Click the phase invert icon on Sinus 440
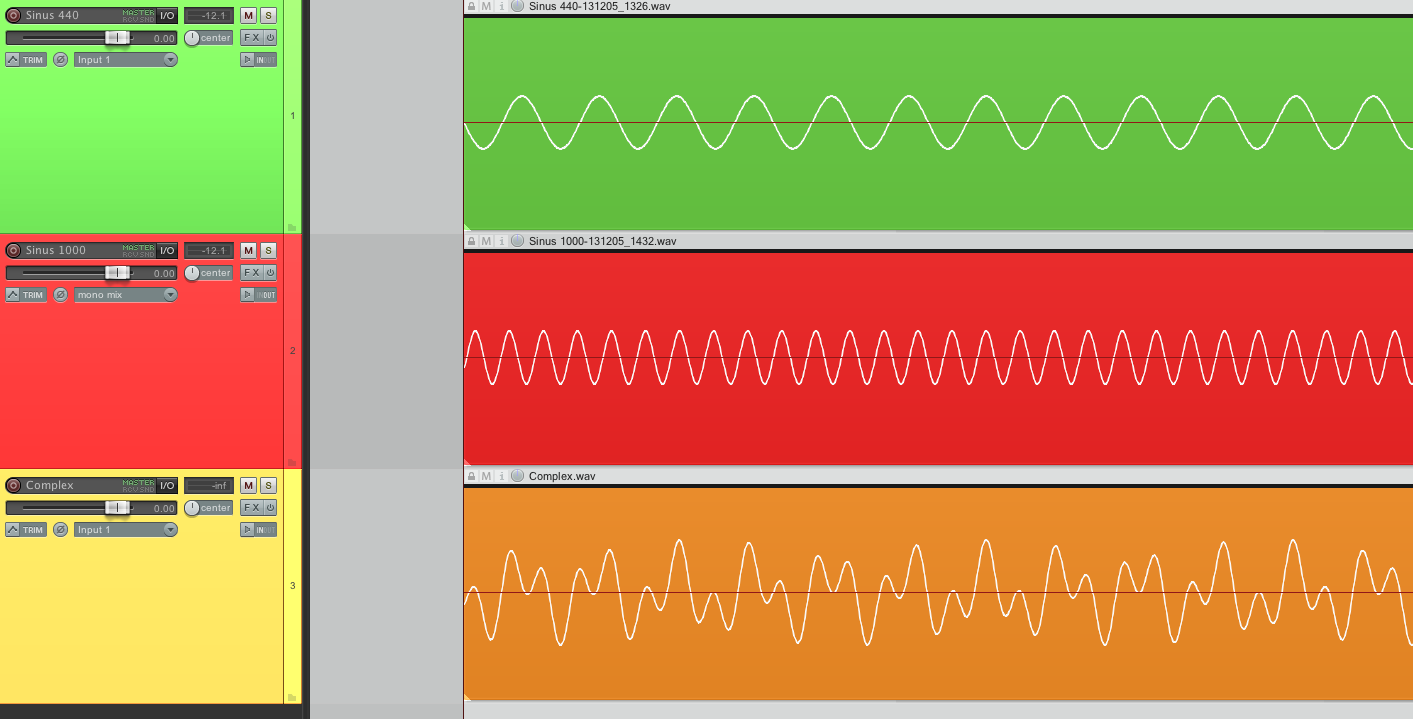 click(x=60, y=59)
